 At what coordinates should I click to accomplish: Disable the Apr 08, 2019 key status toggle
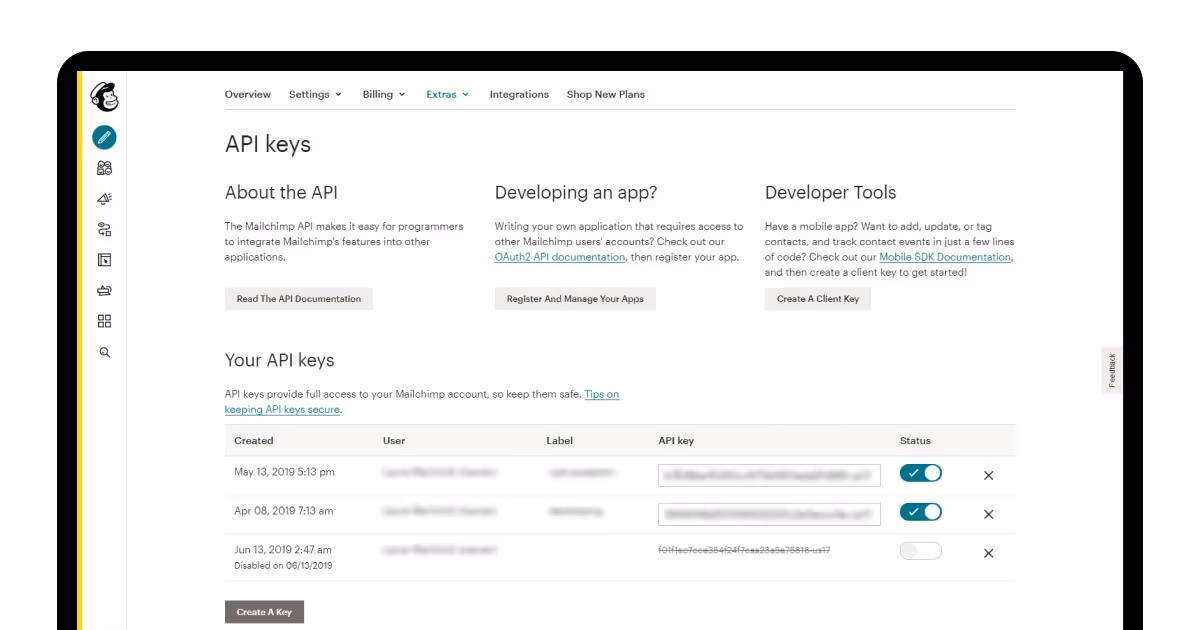[921, 512]
